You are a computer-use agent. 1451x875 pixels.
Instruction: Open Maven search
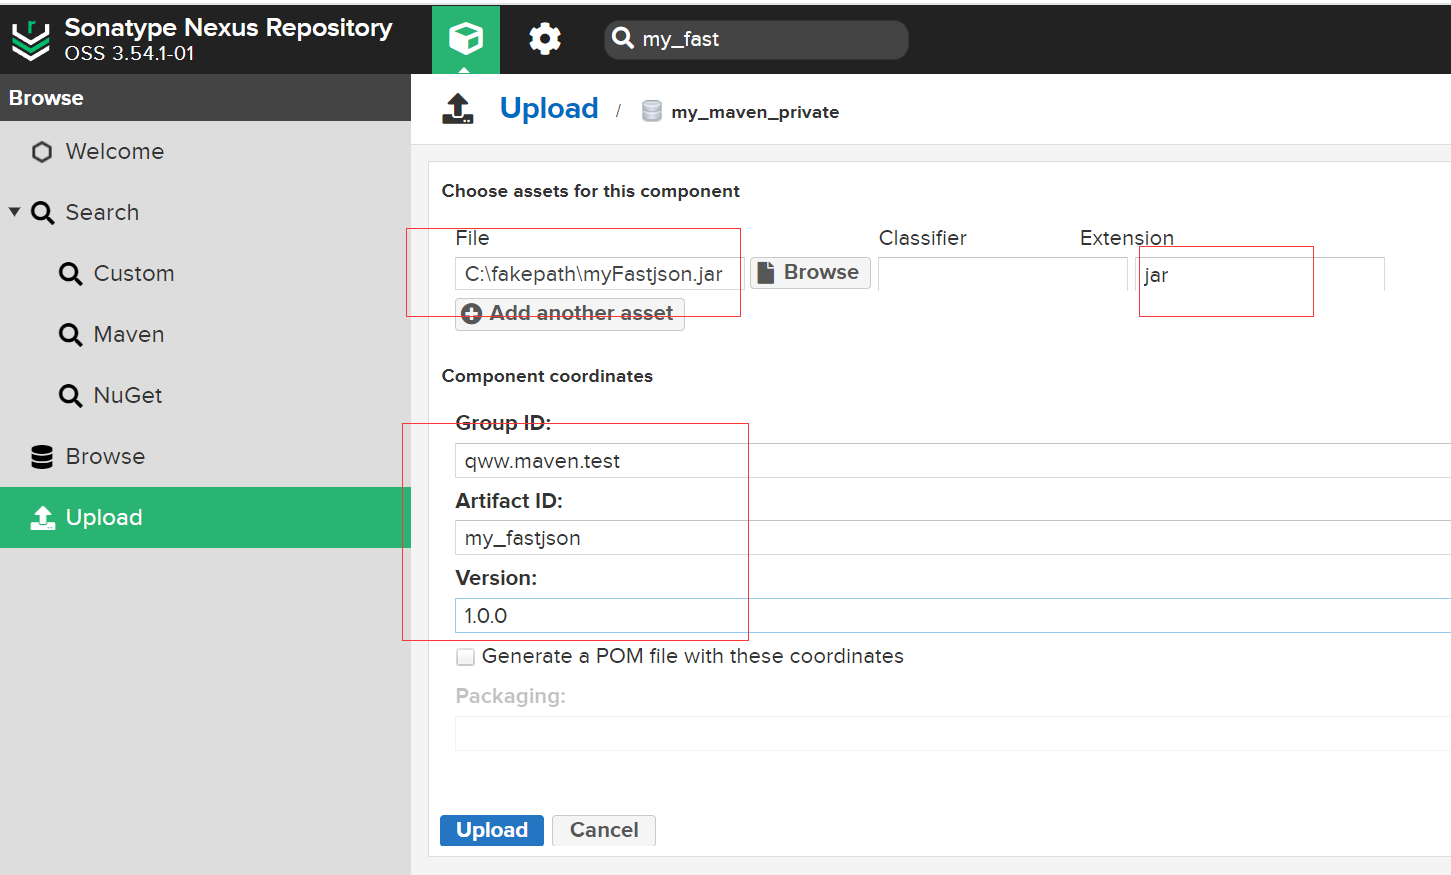pos(129,335)
